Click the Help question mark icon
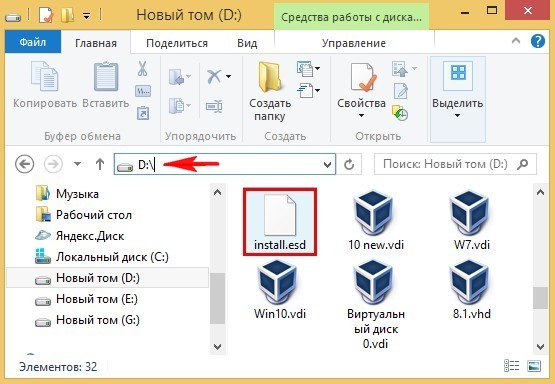The height and width of the screenshot is (384, 555). pyautogui.click(x=537, y=42)
